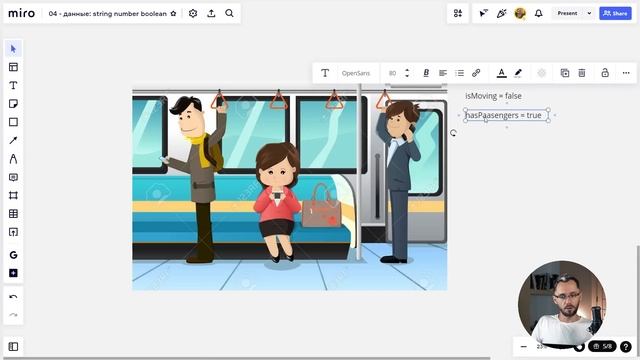
Task: Open the Templates tool
Action: 13,67
